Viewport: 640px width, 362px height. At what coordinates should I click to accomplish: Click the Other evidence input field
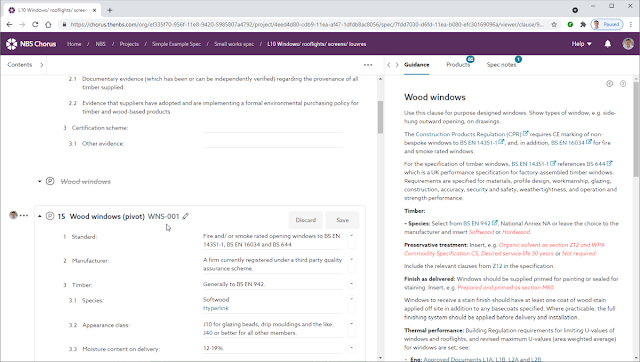273,143
